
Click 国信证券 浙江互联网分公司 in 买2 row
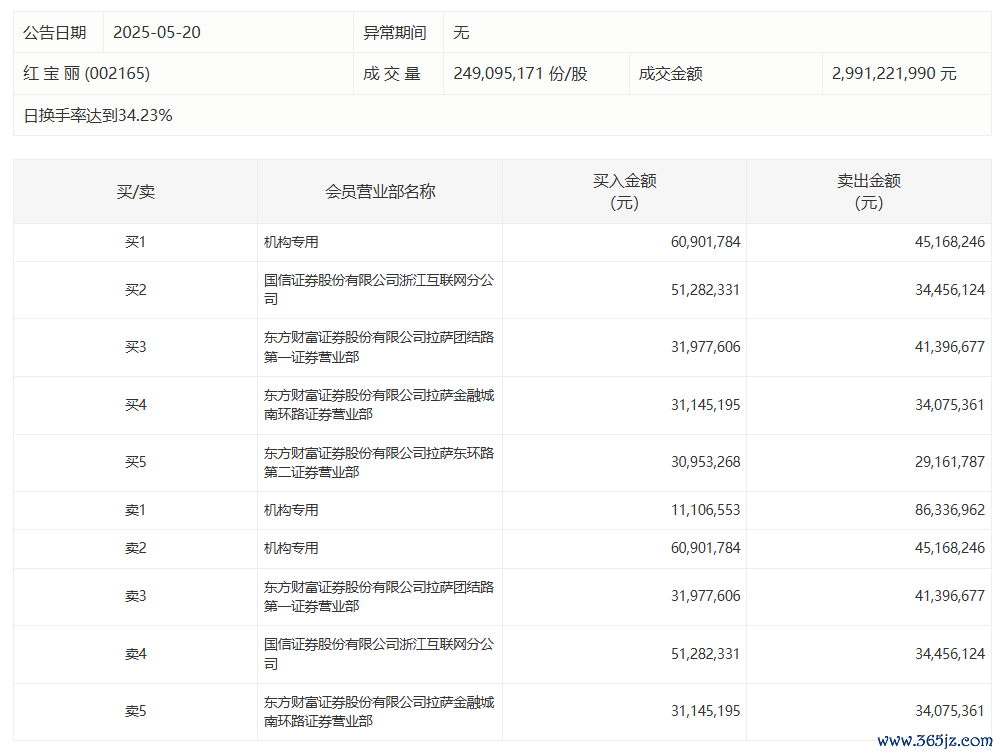[x=379, y=290]
